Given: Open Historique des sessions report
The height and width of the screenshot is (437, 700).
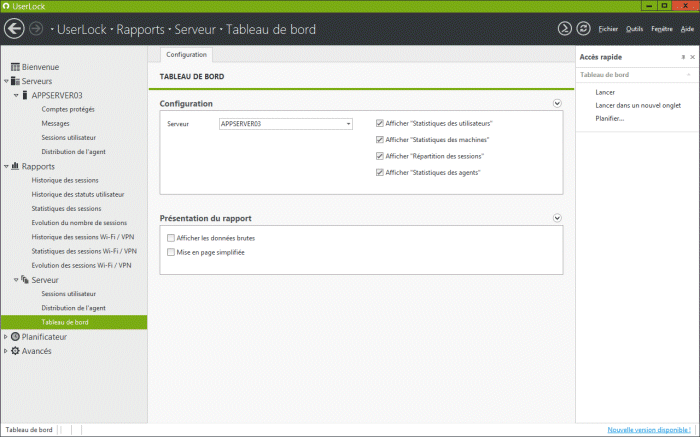Looking at the screenshot, I should point(65,180).
